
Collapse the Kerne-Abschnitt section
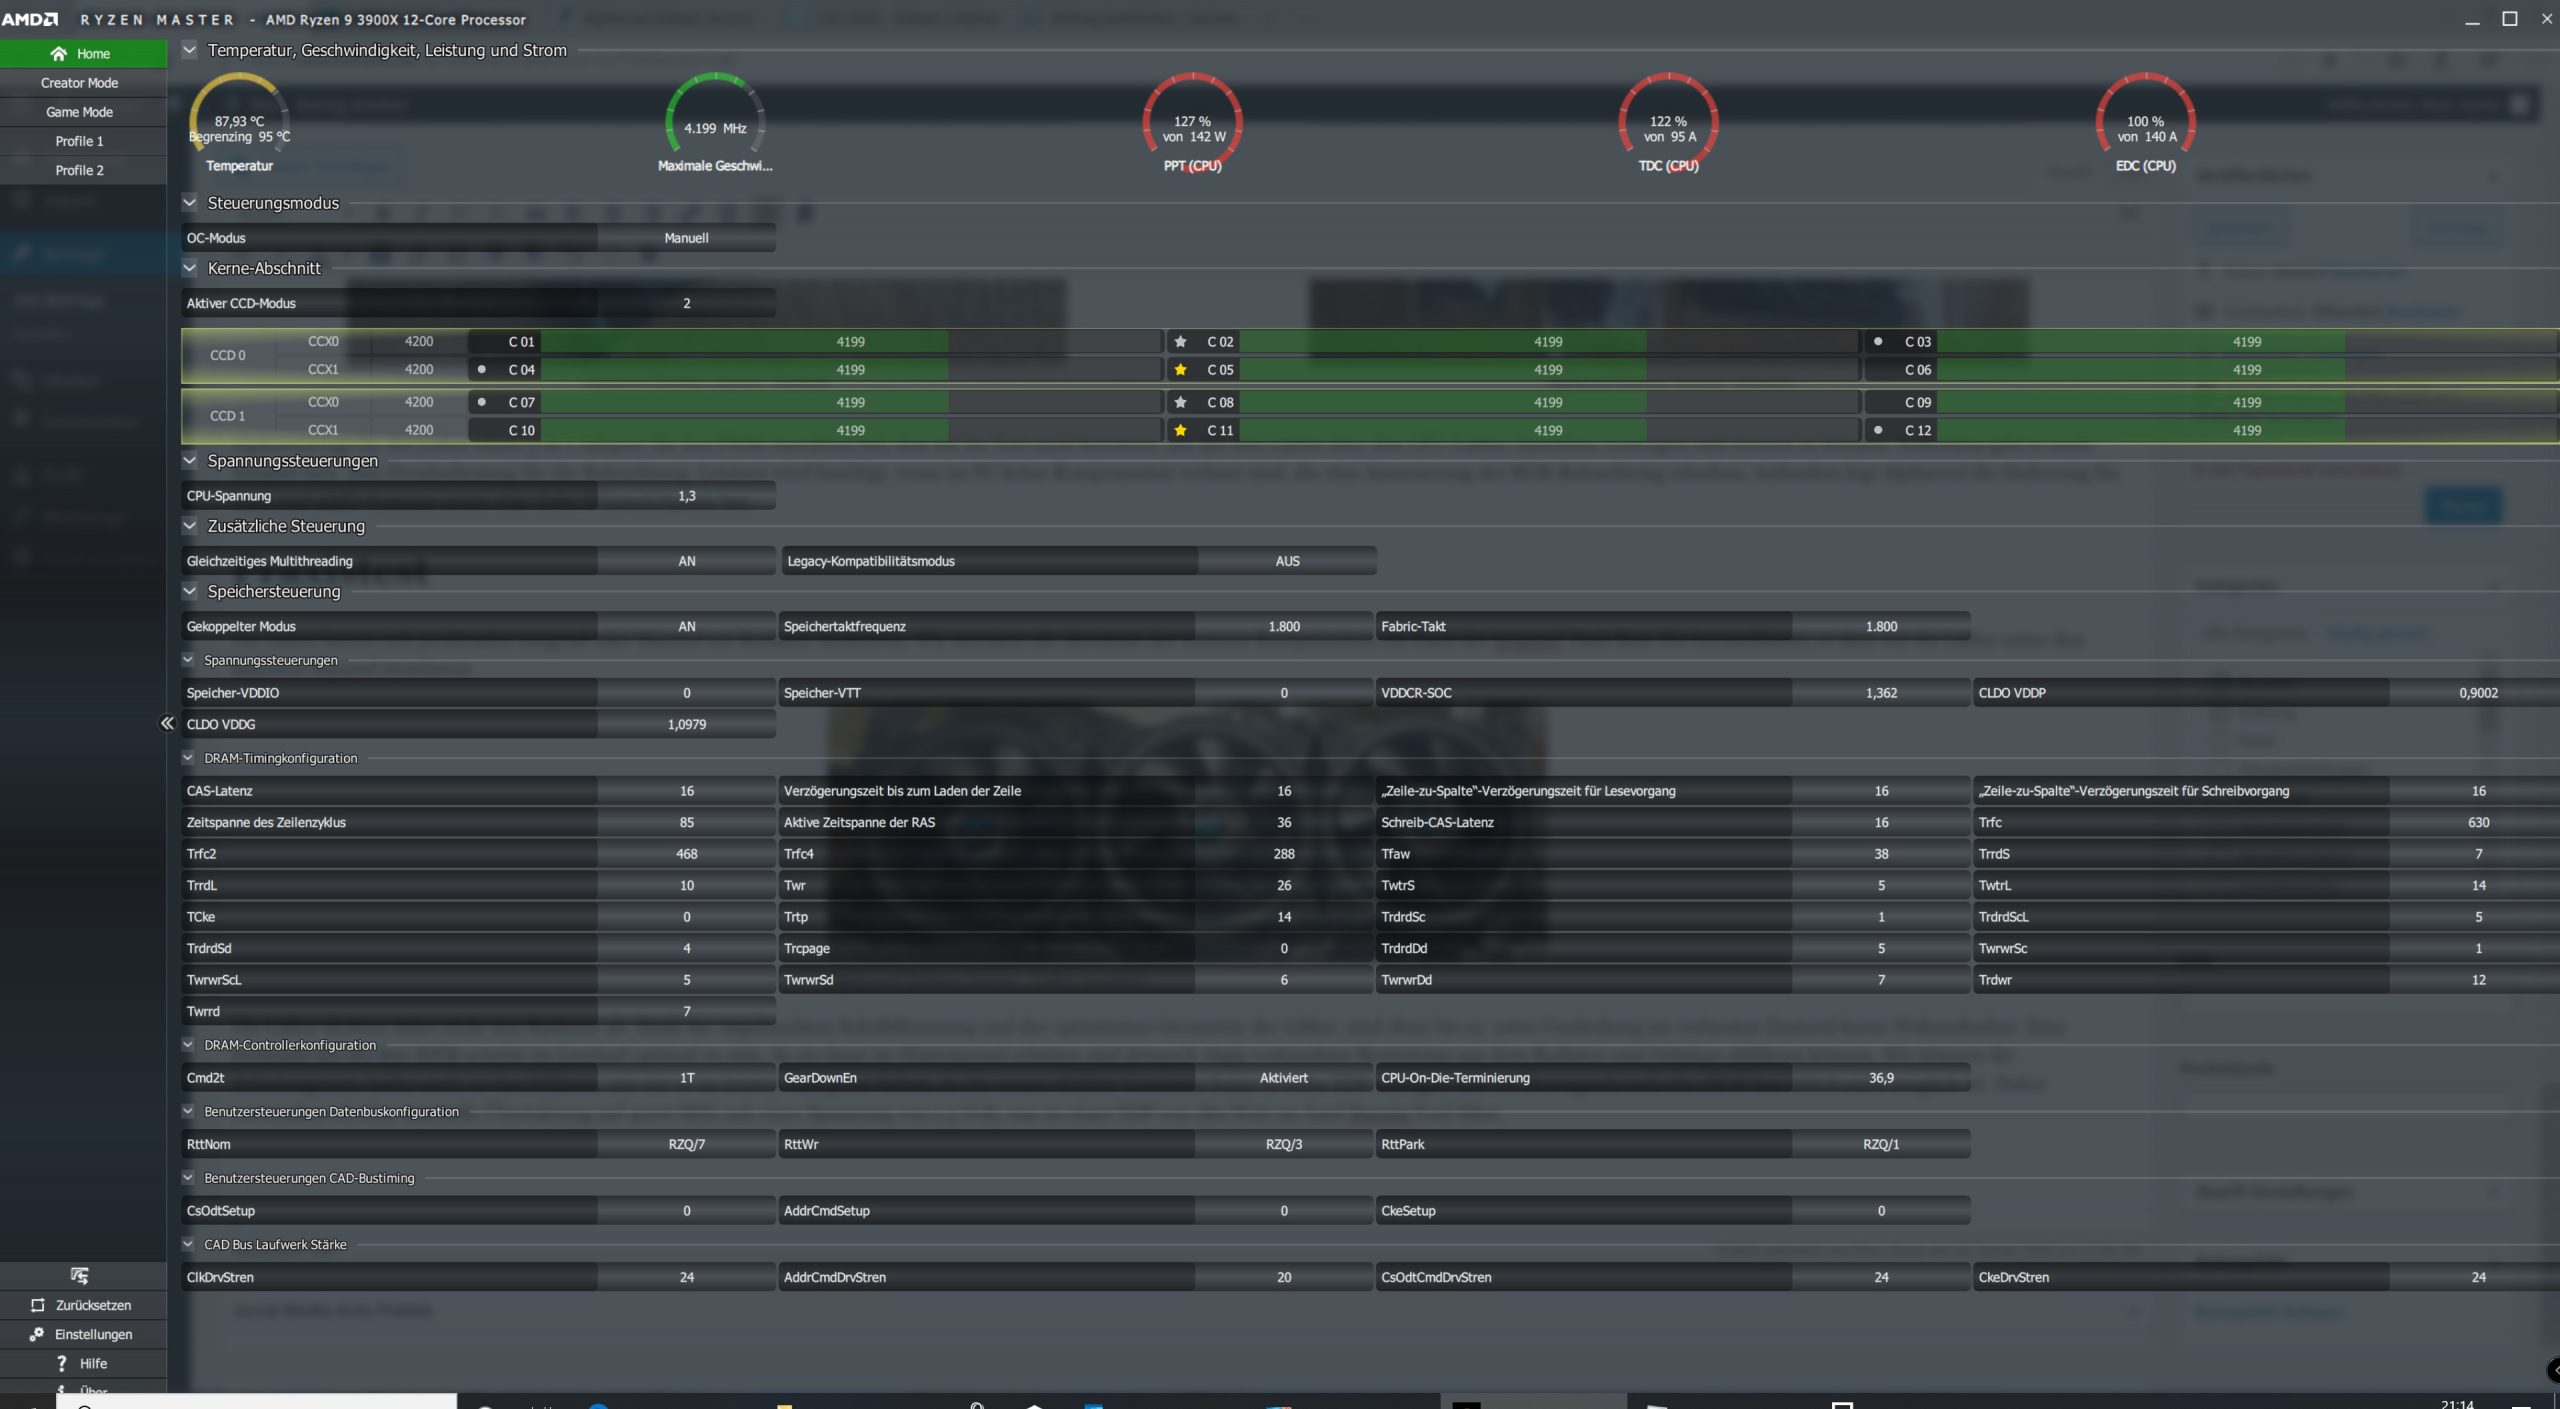pos(189,267)
